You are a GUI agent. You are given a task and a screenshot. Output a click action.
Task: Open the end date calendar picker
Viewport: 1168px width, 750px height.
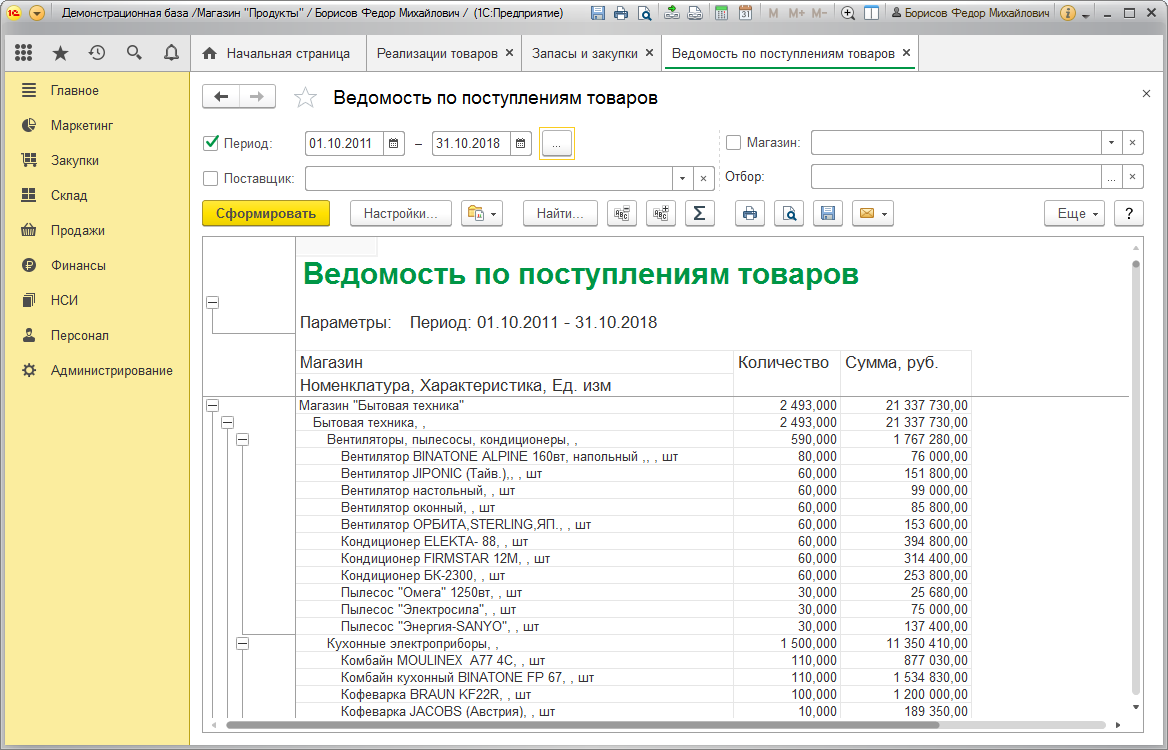click(521, 143)
